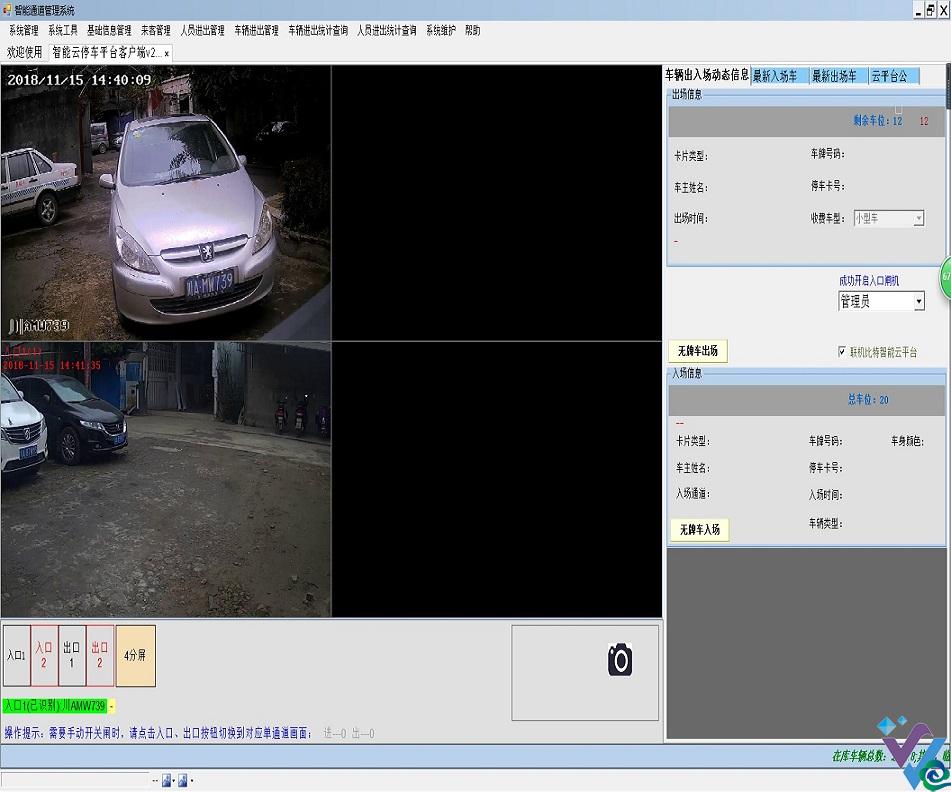Screen dimensions: 951x792
Task: Click the second small image icon in bottom bar
Action: (183, 780)
